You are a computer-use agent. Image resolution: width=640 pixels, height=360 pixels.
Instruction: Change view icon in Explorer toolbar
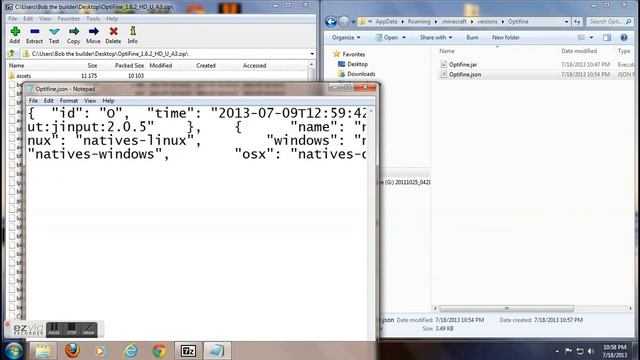click(581, 38)
